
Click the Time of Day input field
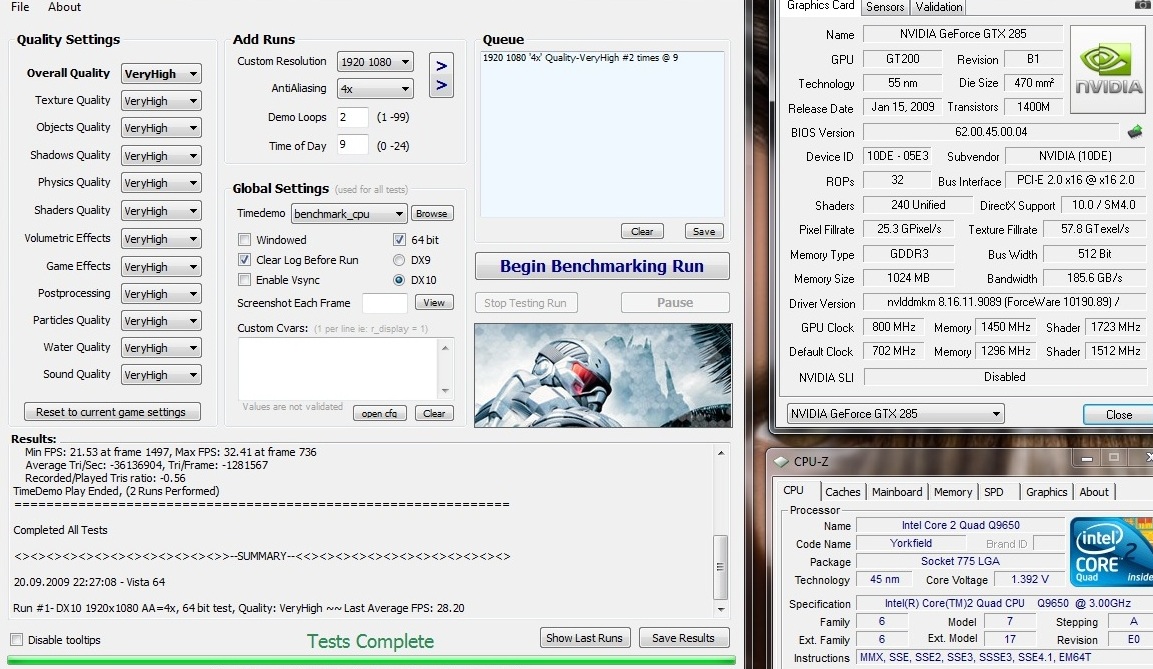(353, 145)
